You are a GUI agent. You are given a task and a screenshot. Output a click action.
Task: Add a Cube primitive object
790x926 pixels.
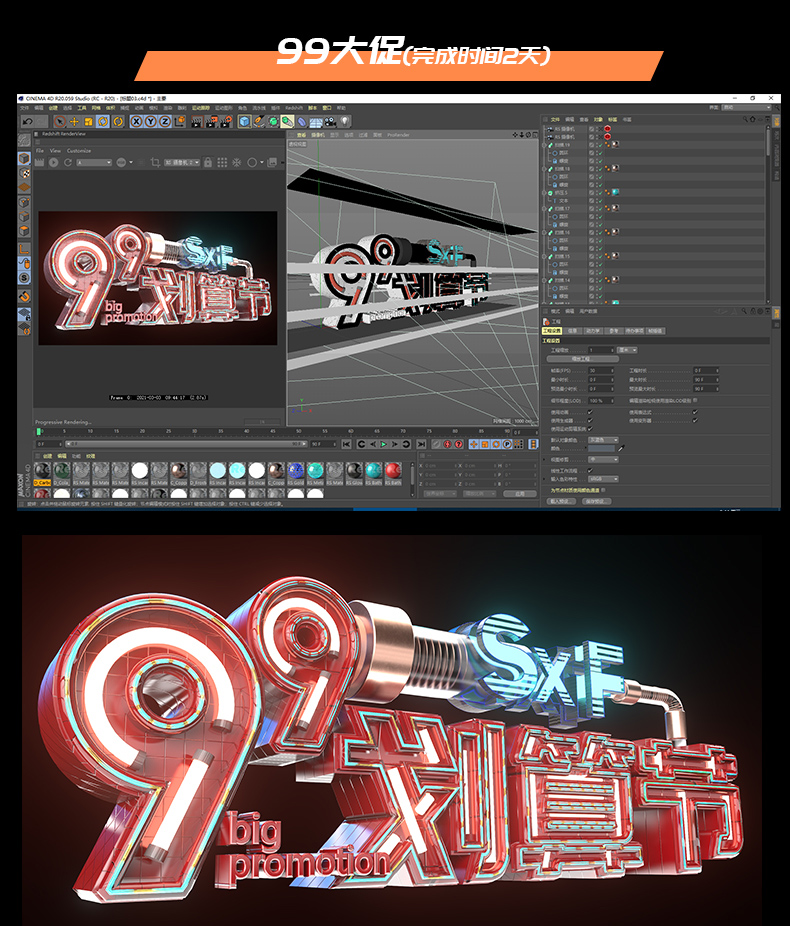coord(244,122)
